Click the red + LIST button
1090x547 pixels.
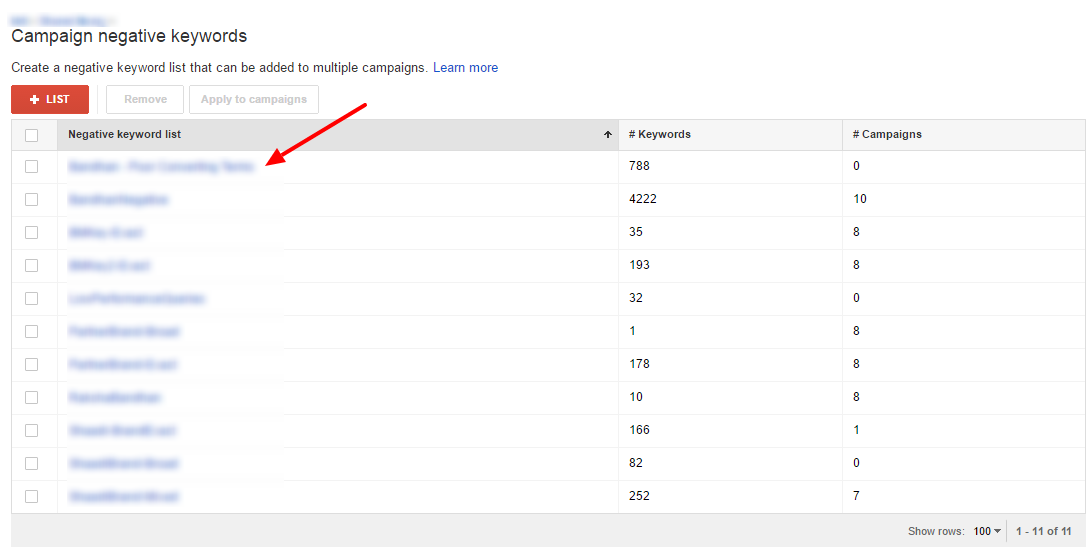pyautogui.click(x=50, y=99)
